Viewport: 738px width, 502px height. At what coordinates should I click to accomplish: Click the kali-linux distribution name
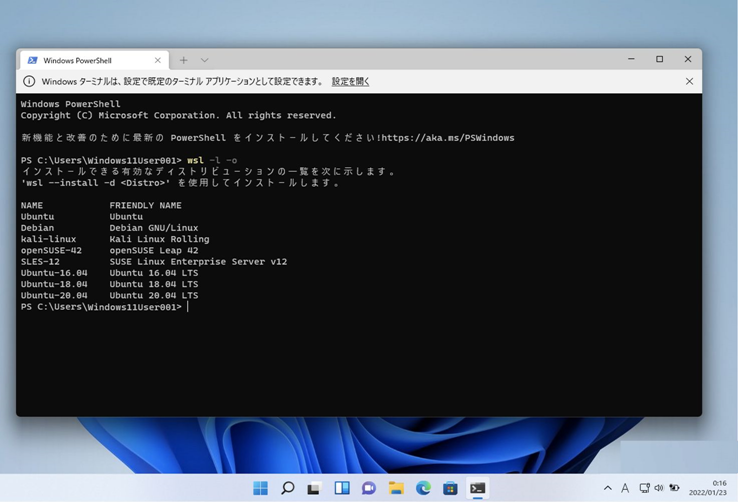48,239
